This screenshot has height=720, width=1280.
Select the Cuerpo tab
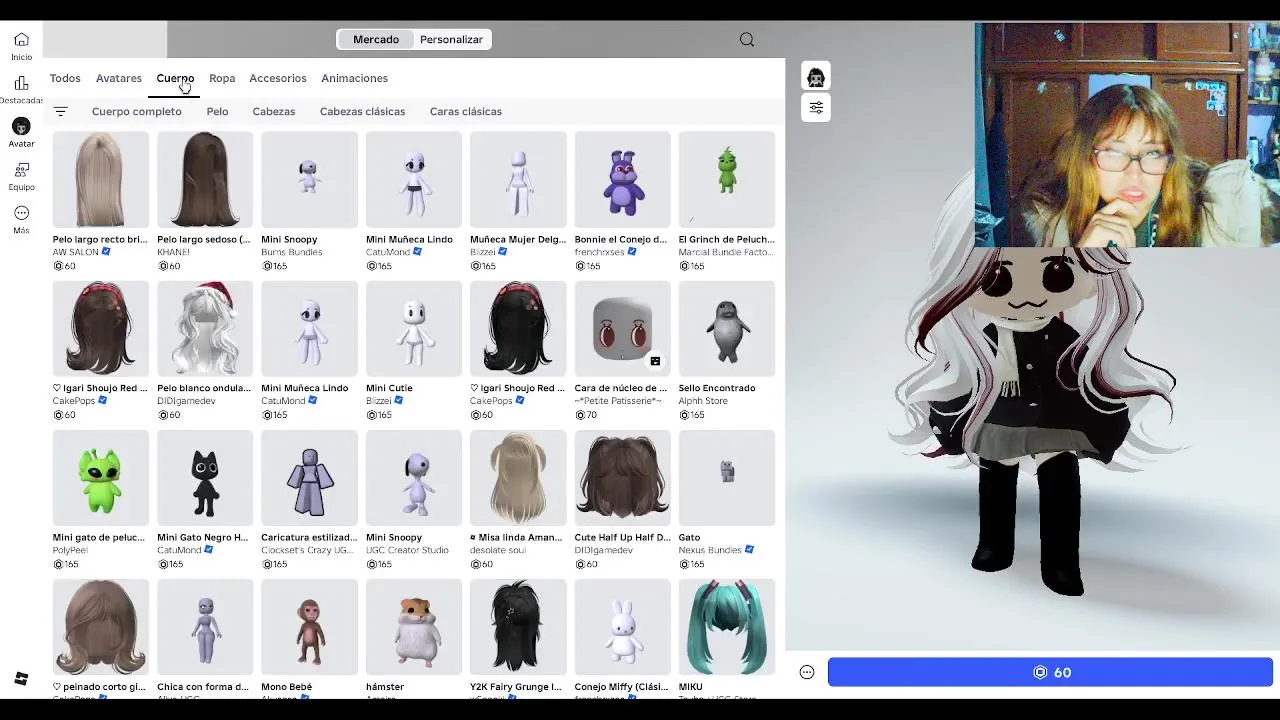click(x=175, y=78)
